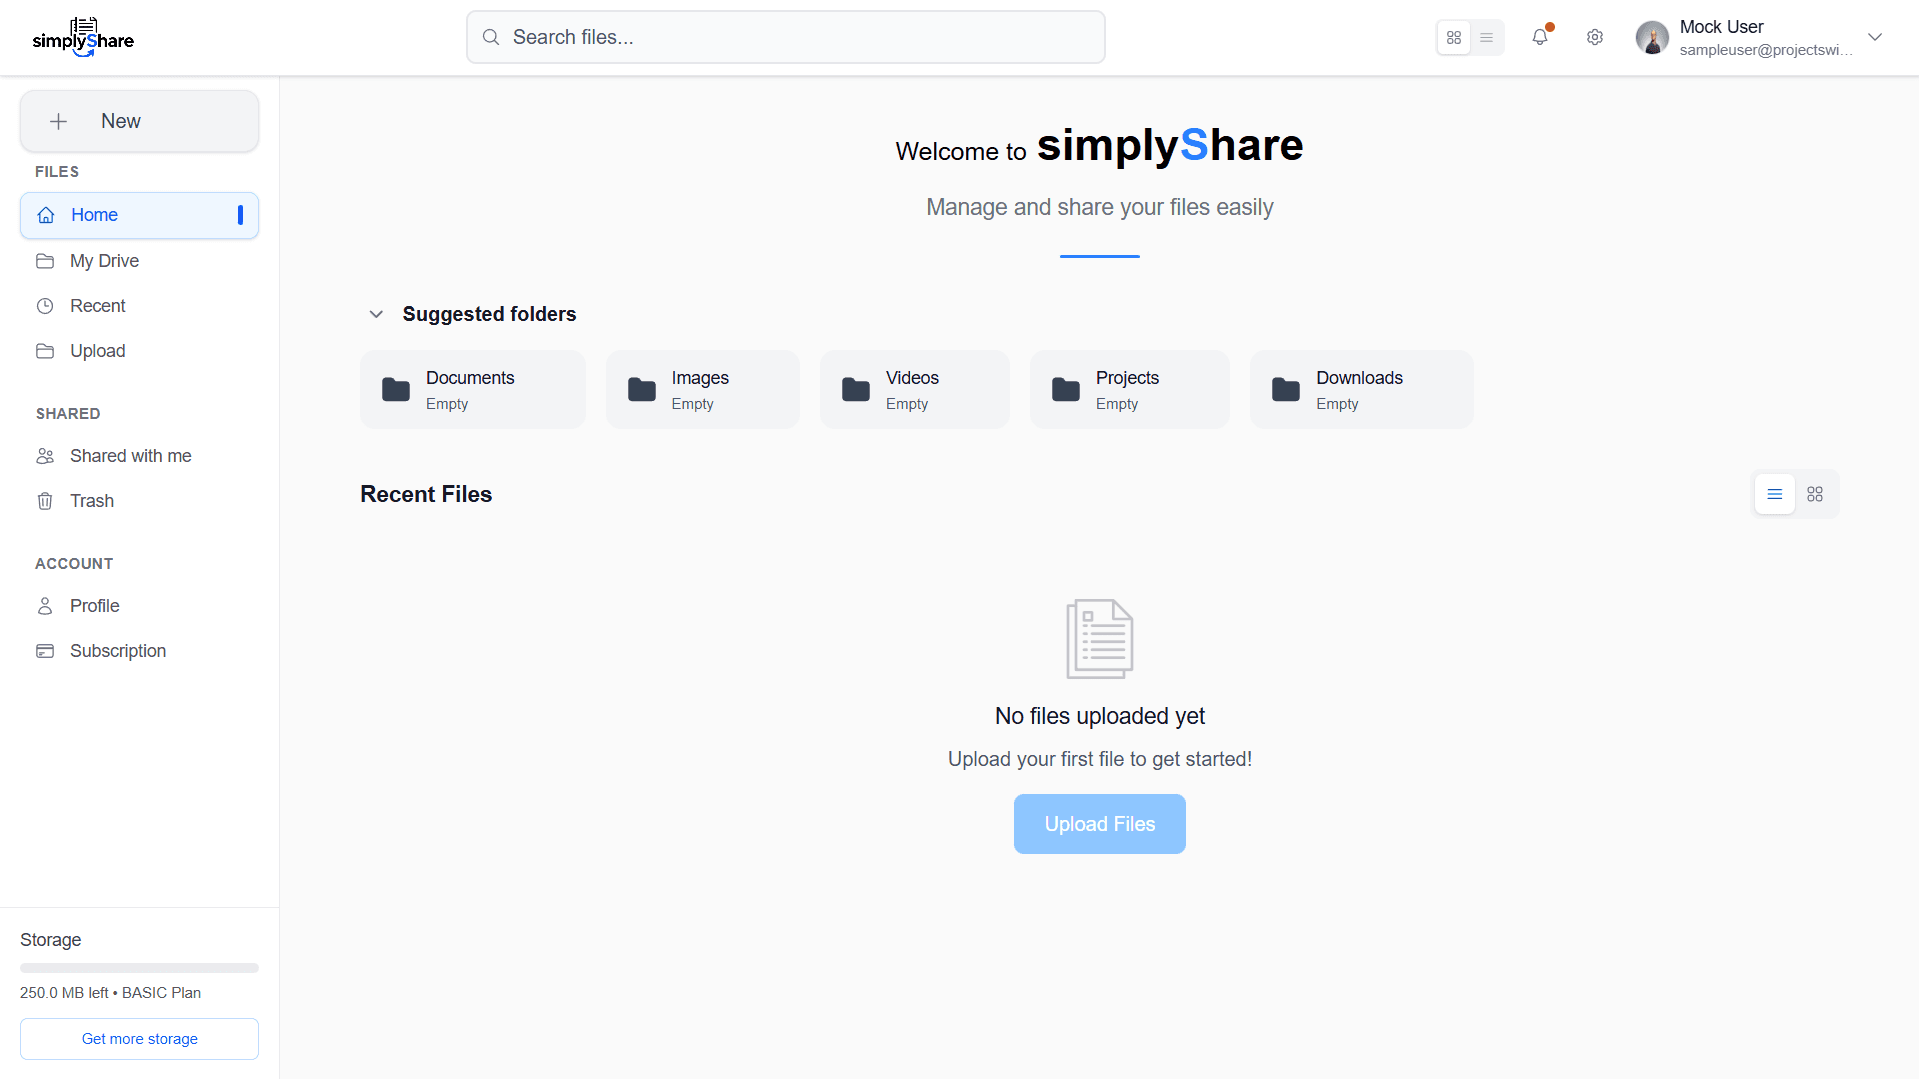Open the Videos folder
This screenshot has height=1079, width=1919.
point(913,390)
